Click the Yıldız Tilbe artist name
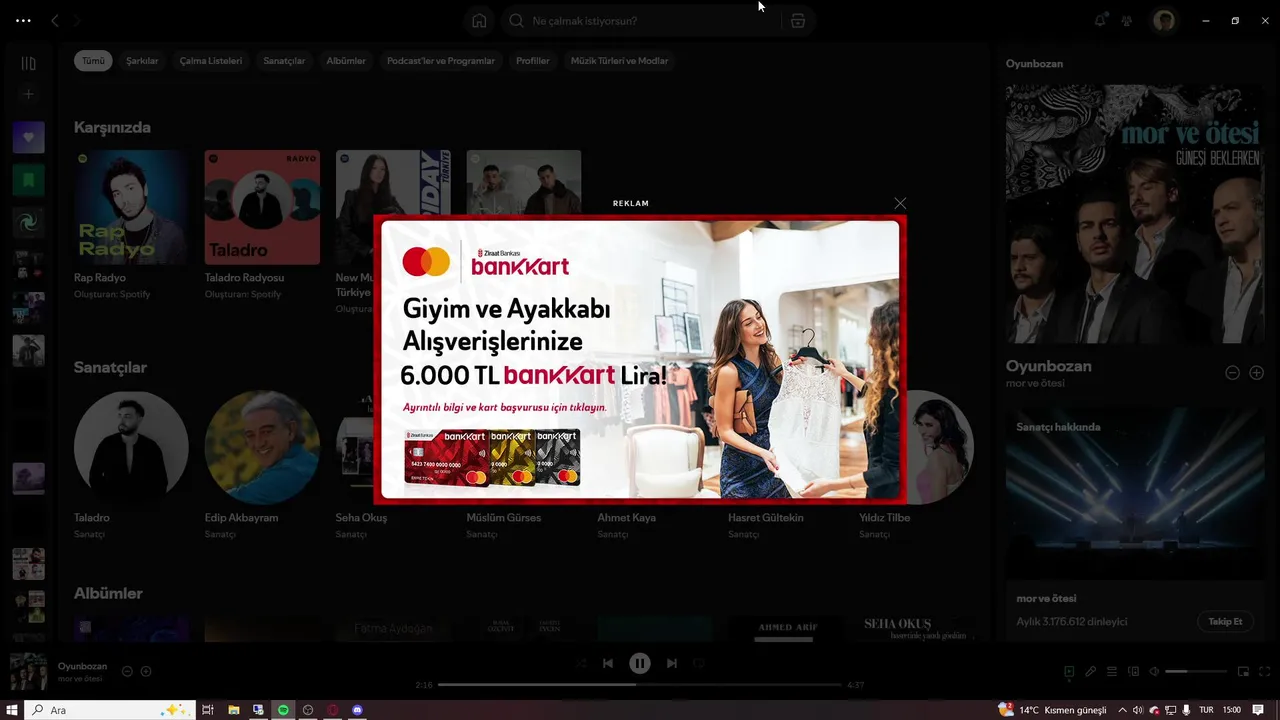This screenshot has width=1280, height=720. [884, 518]
